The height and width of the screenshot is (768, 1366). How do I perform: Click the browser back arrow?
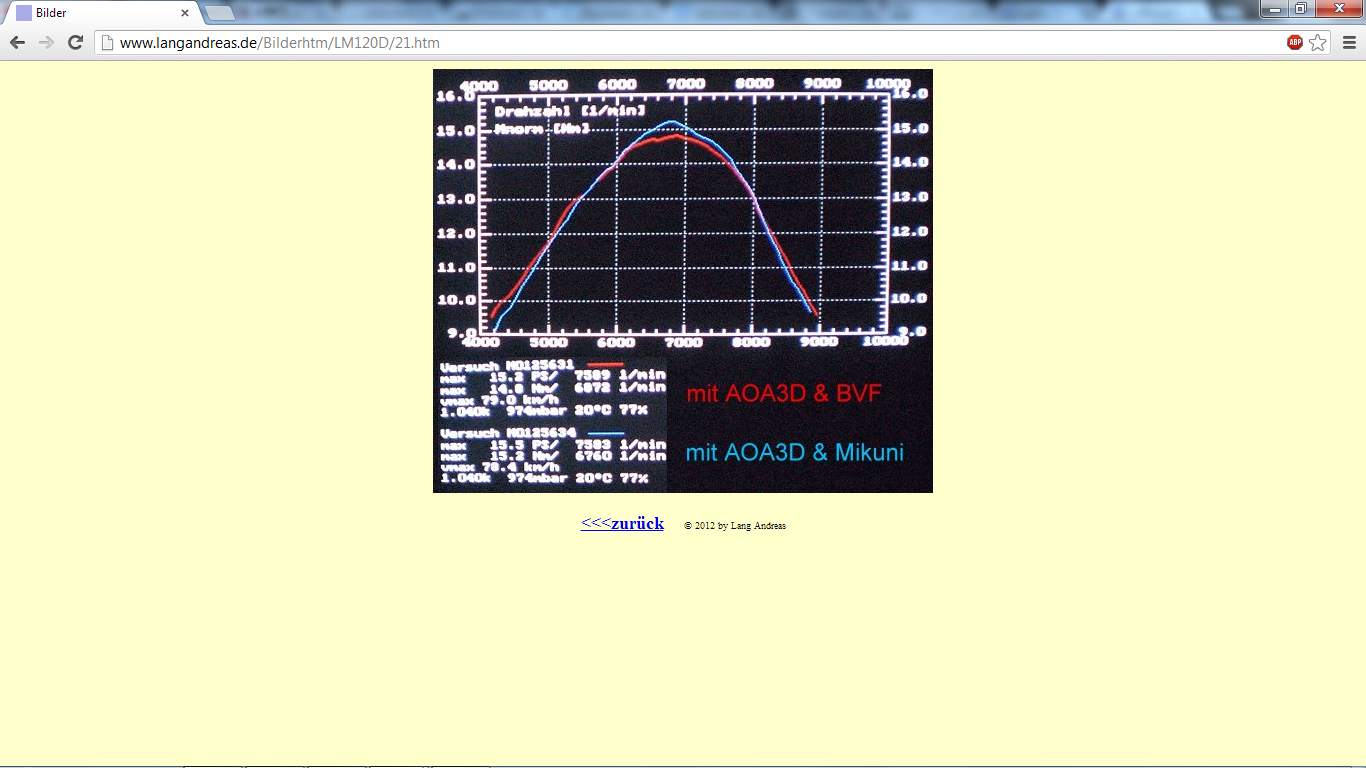click(x=17, y=42)
